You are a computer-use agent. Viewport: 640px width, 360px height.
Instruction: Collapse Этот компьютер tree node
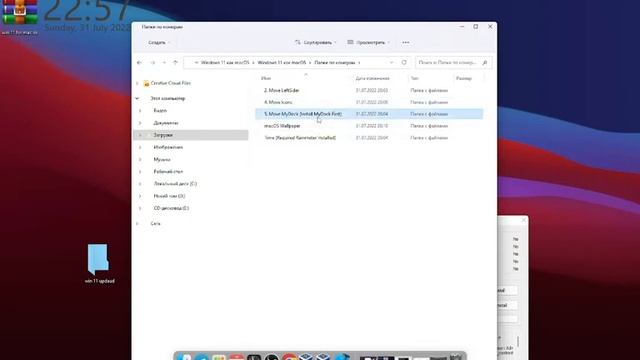pos(137,98)
